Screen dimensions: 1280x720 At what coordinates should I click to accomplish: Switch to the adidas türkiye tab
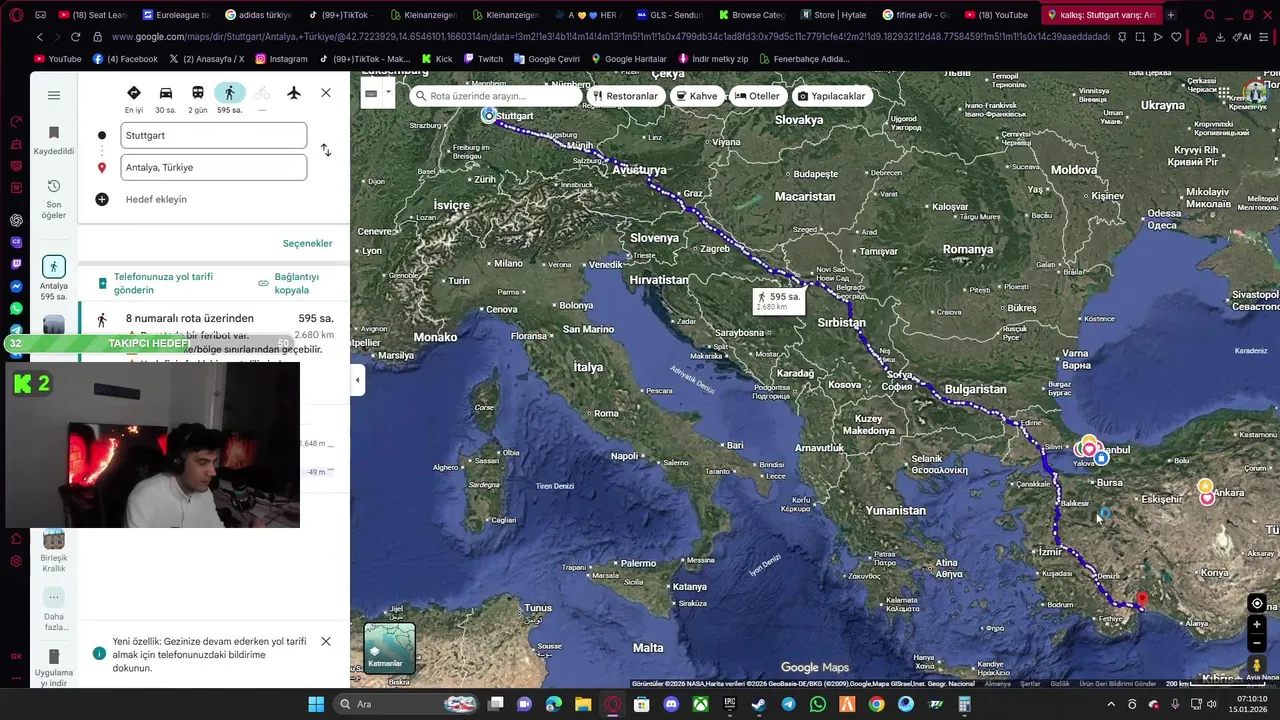pos(258,15)
